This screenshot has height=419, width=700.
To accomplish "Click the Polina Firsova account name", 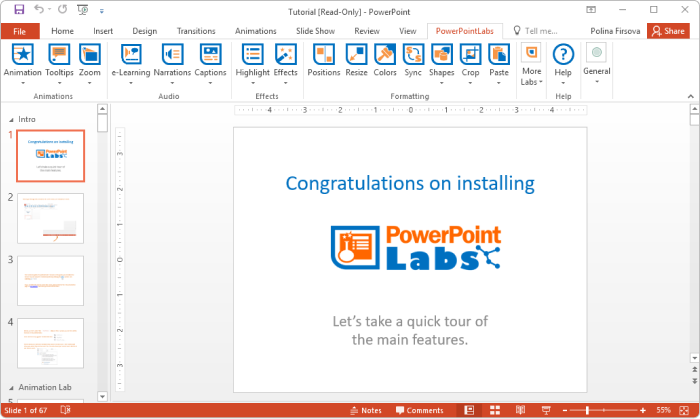I will point(615,31).
